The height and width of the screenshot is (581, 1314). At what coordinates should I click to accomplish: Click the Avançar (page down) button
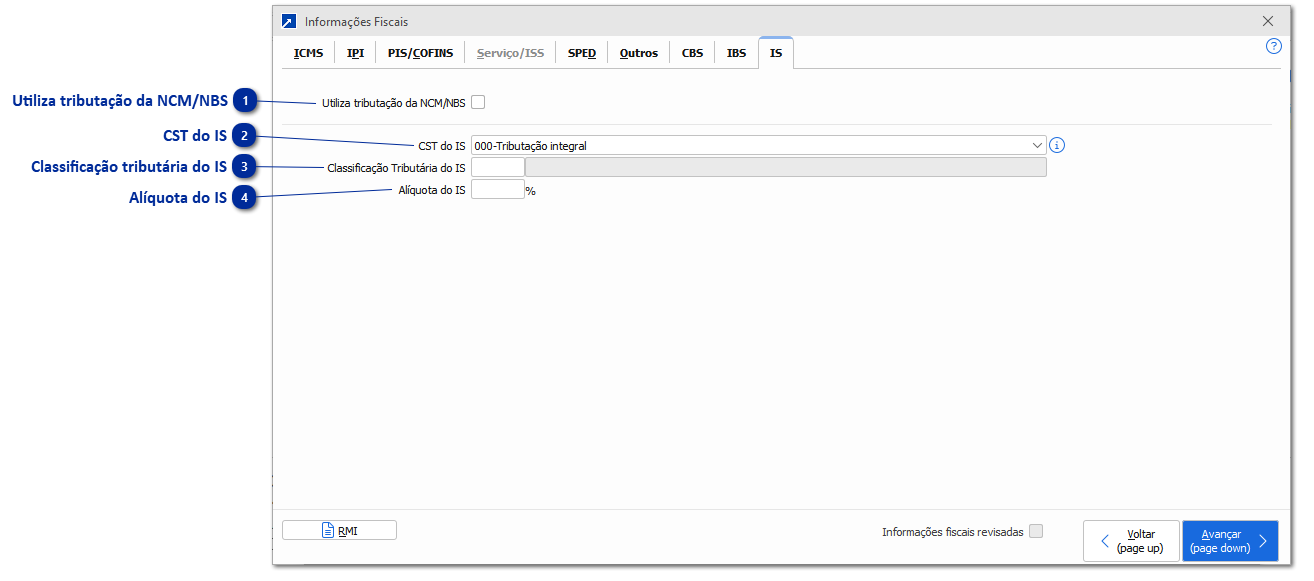click(x=1230, y=541)
